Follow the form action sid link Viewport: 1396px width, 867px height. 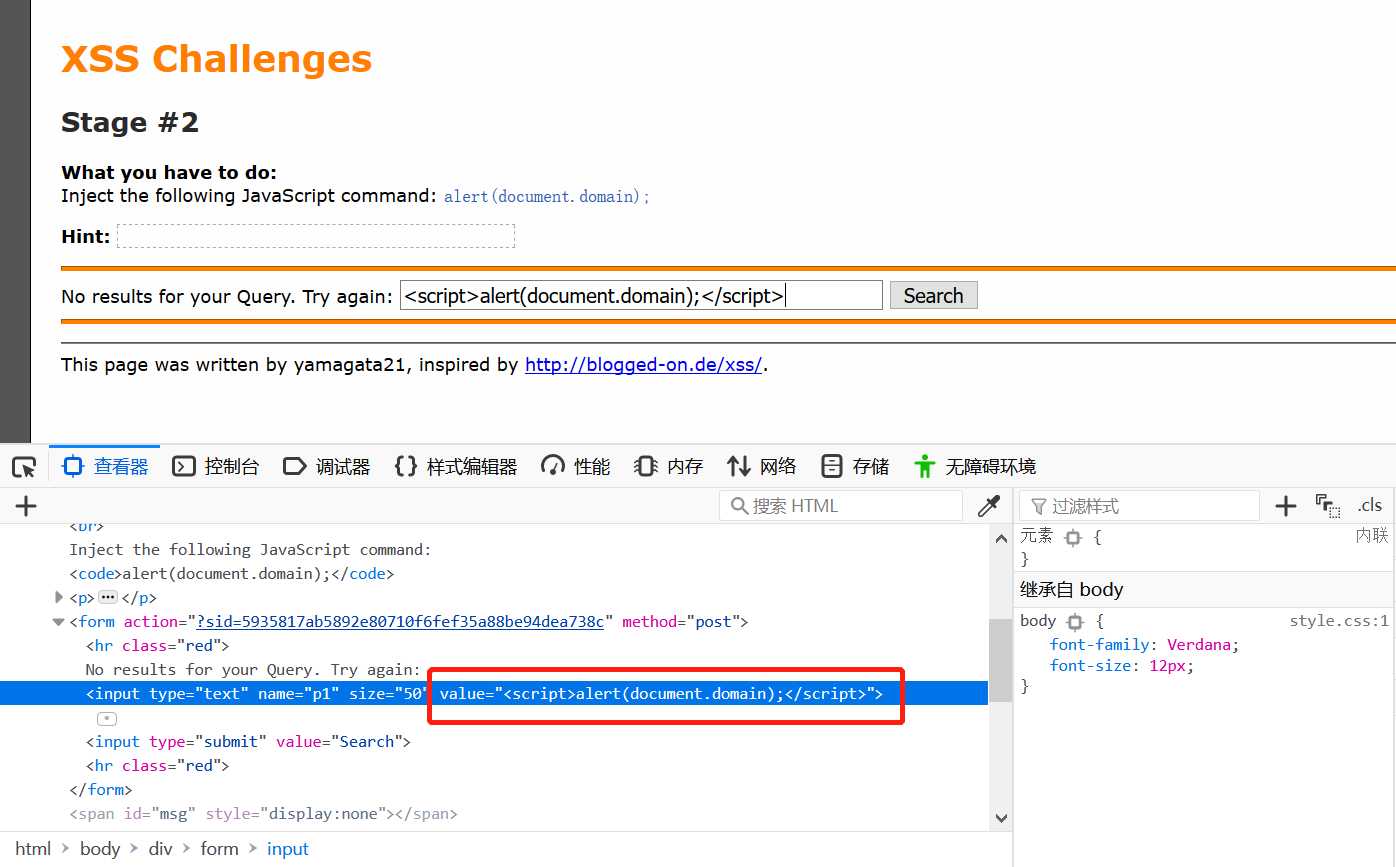400,622
